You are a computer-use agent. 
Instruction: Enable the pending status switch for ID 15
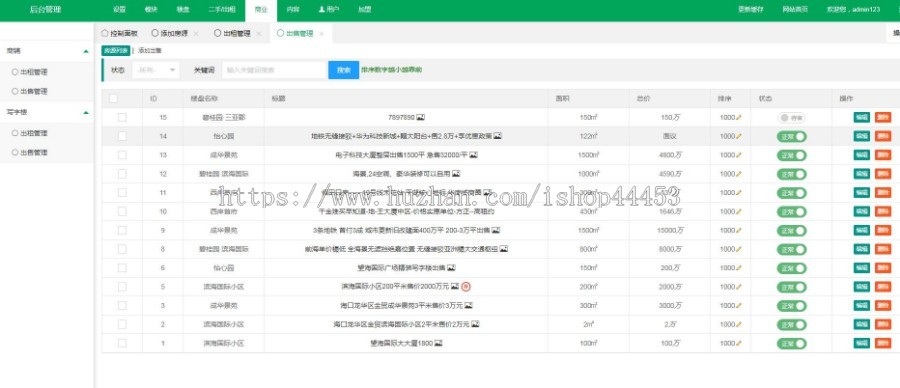[x=791, y=118]
